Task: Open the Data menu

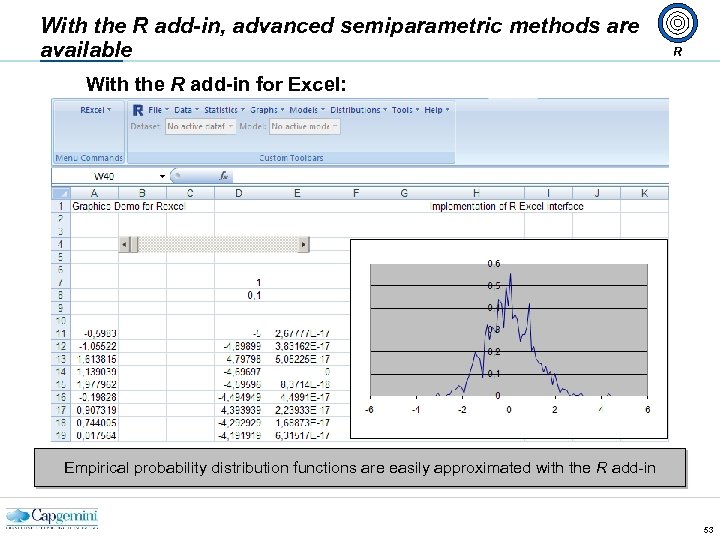Action: pos(186,110)
